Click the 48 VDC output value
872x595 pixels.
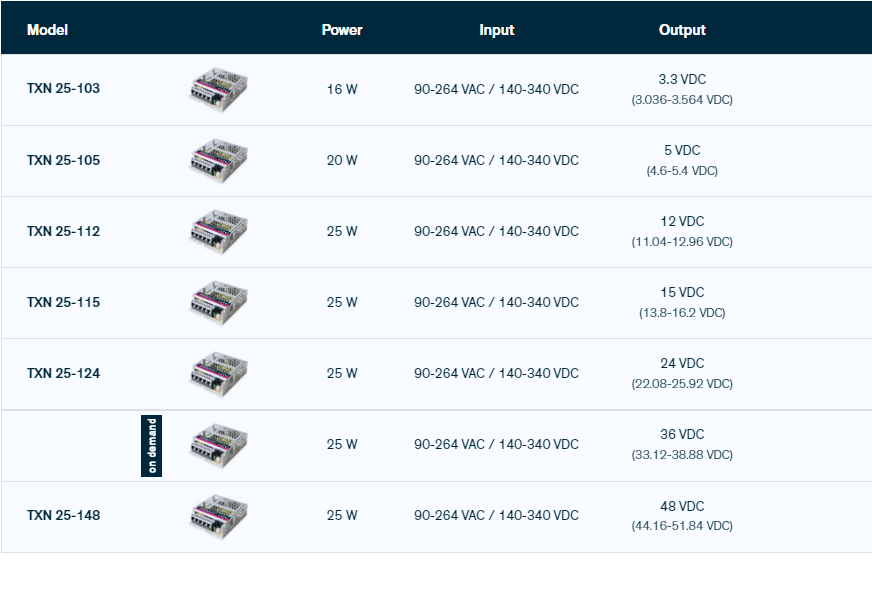(682, 506)
